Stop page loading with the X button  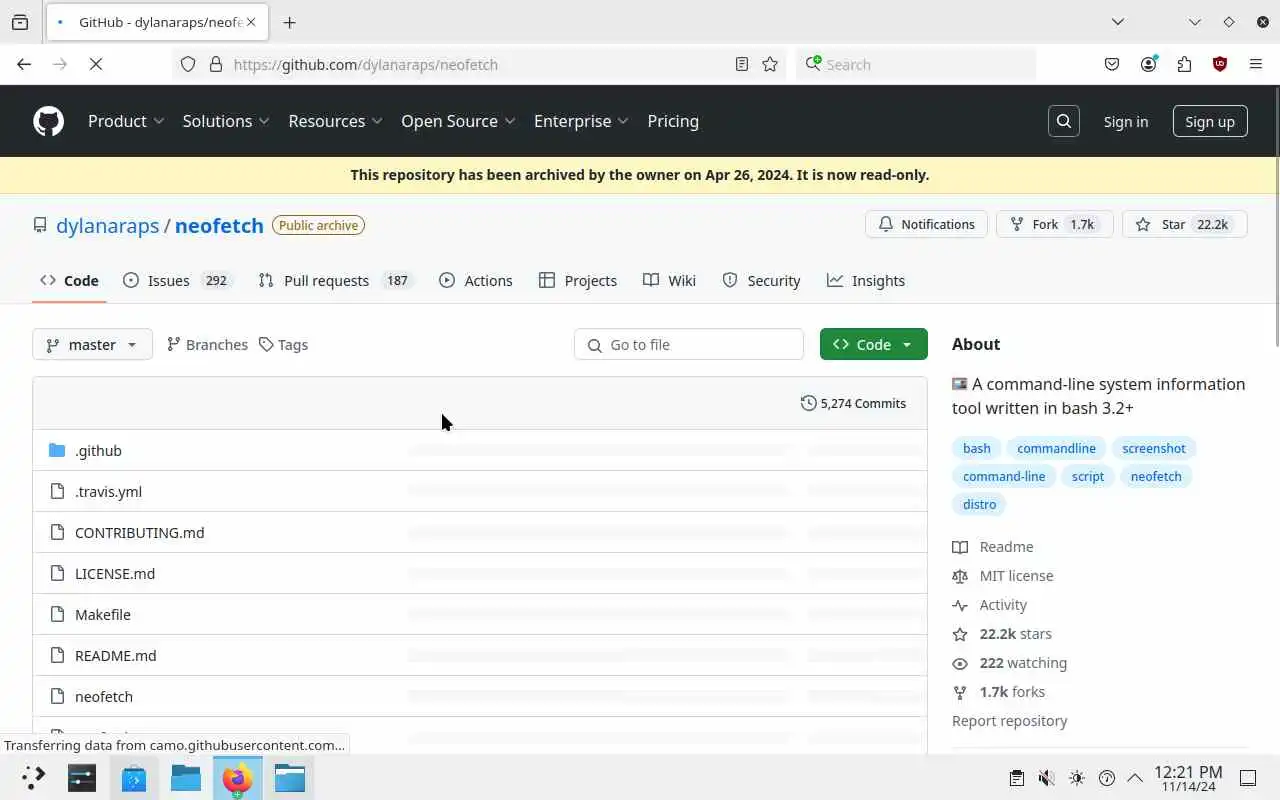point(96,64)
